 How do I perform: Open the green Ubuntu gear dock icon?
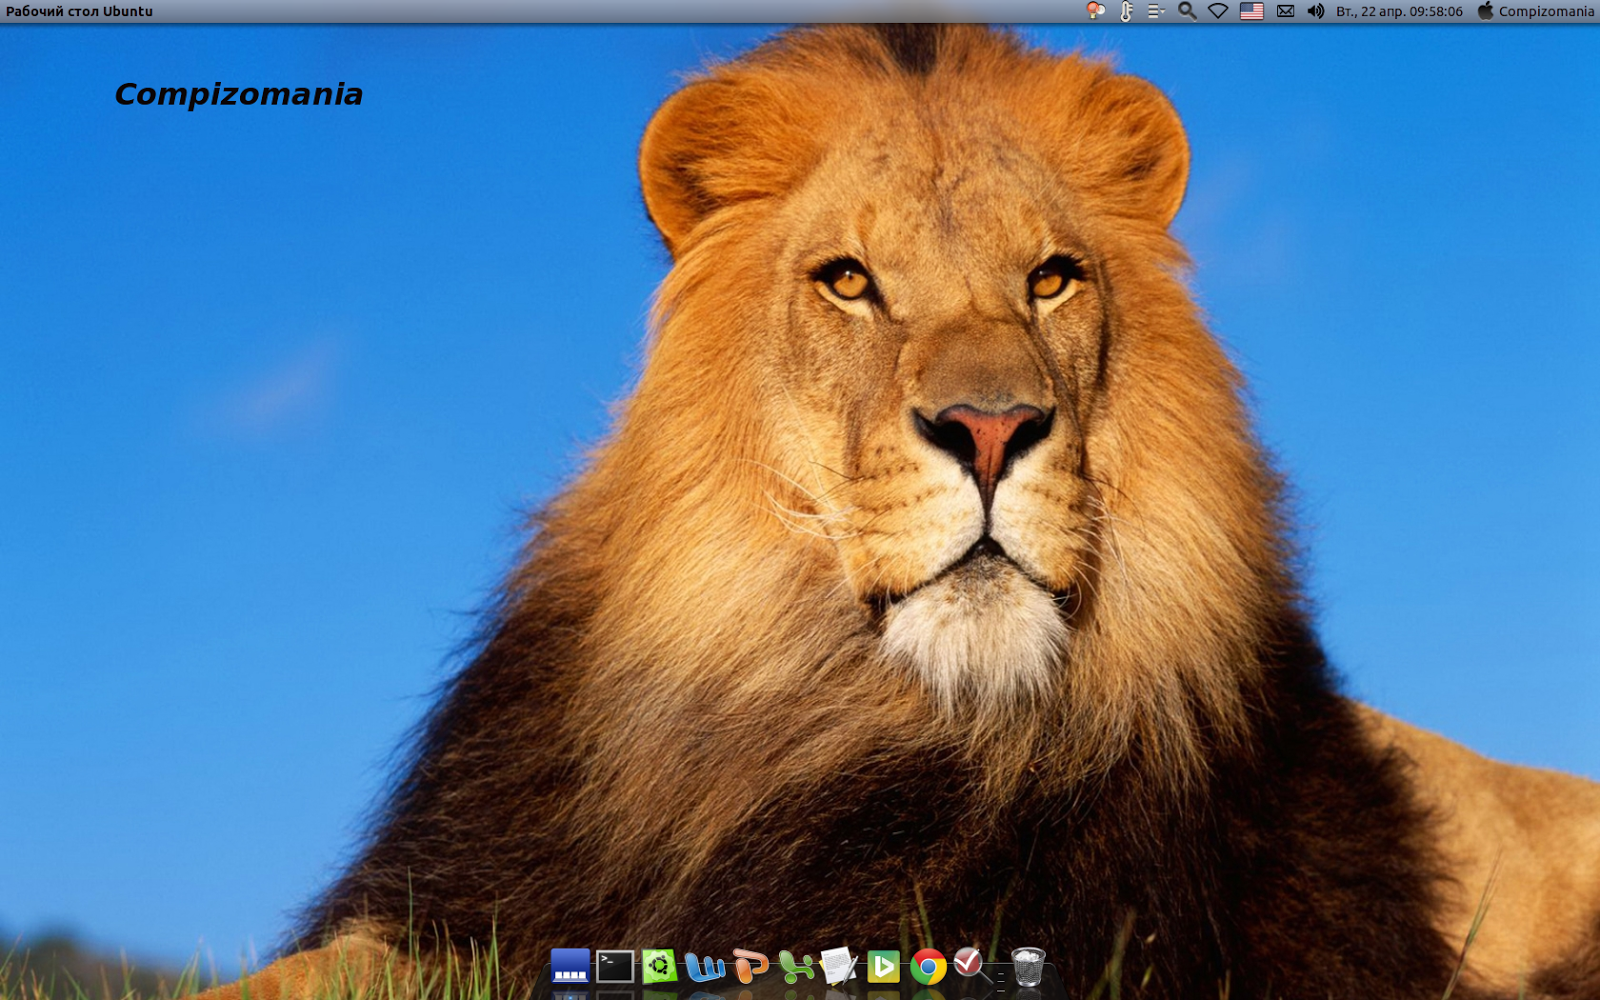(660, 966)
